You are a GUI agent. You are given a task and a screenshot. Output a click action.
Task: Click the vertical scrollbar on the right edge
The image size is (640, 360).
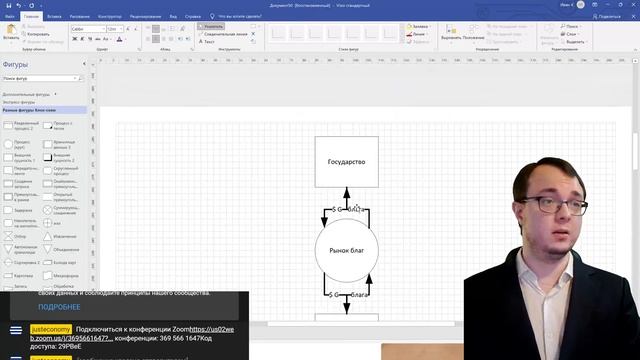[635, 151]
